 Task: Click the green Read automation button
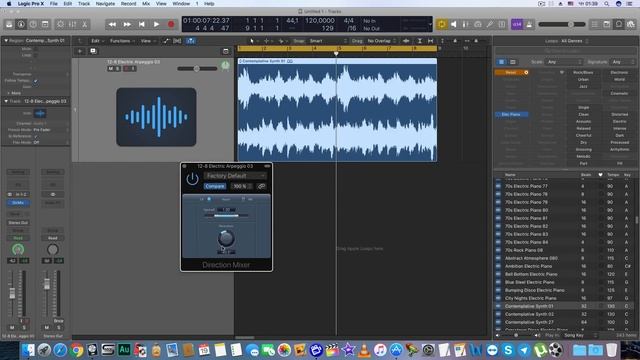[x=18, y=238]
